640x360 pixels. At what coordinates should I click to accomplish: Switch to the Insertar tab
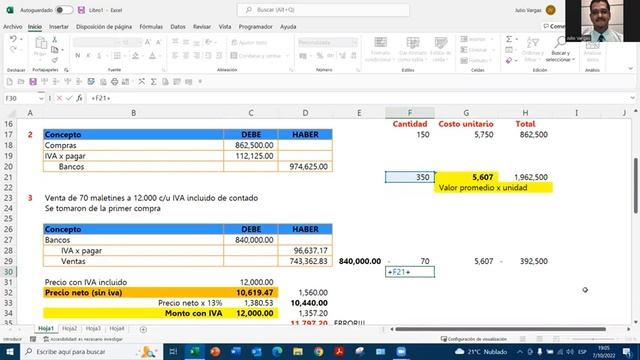pos(59,27)
